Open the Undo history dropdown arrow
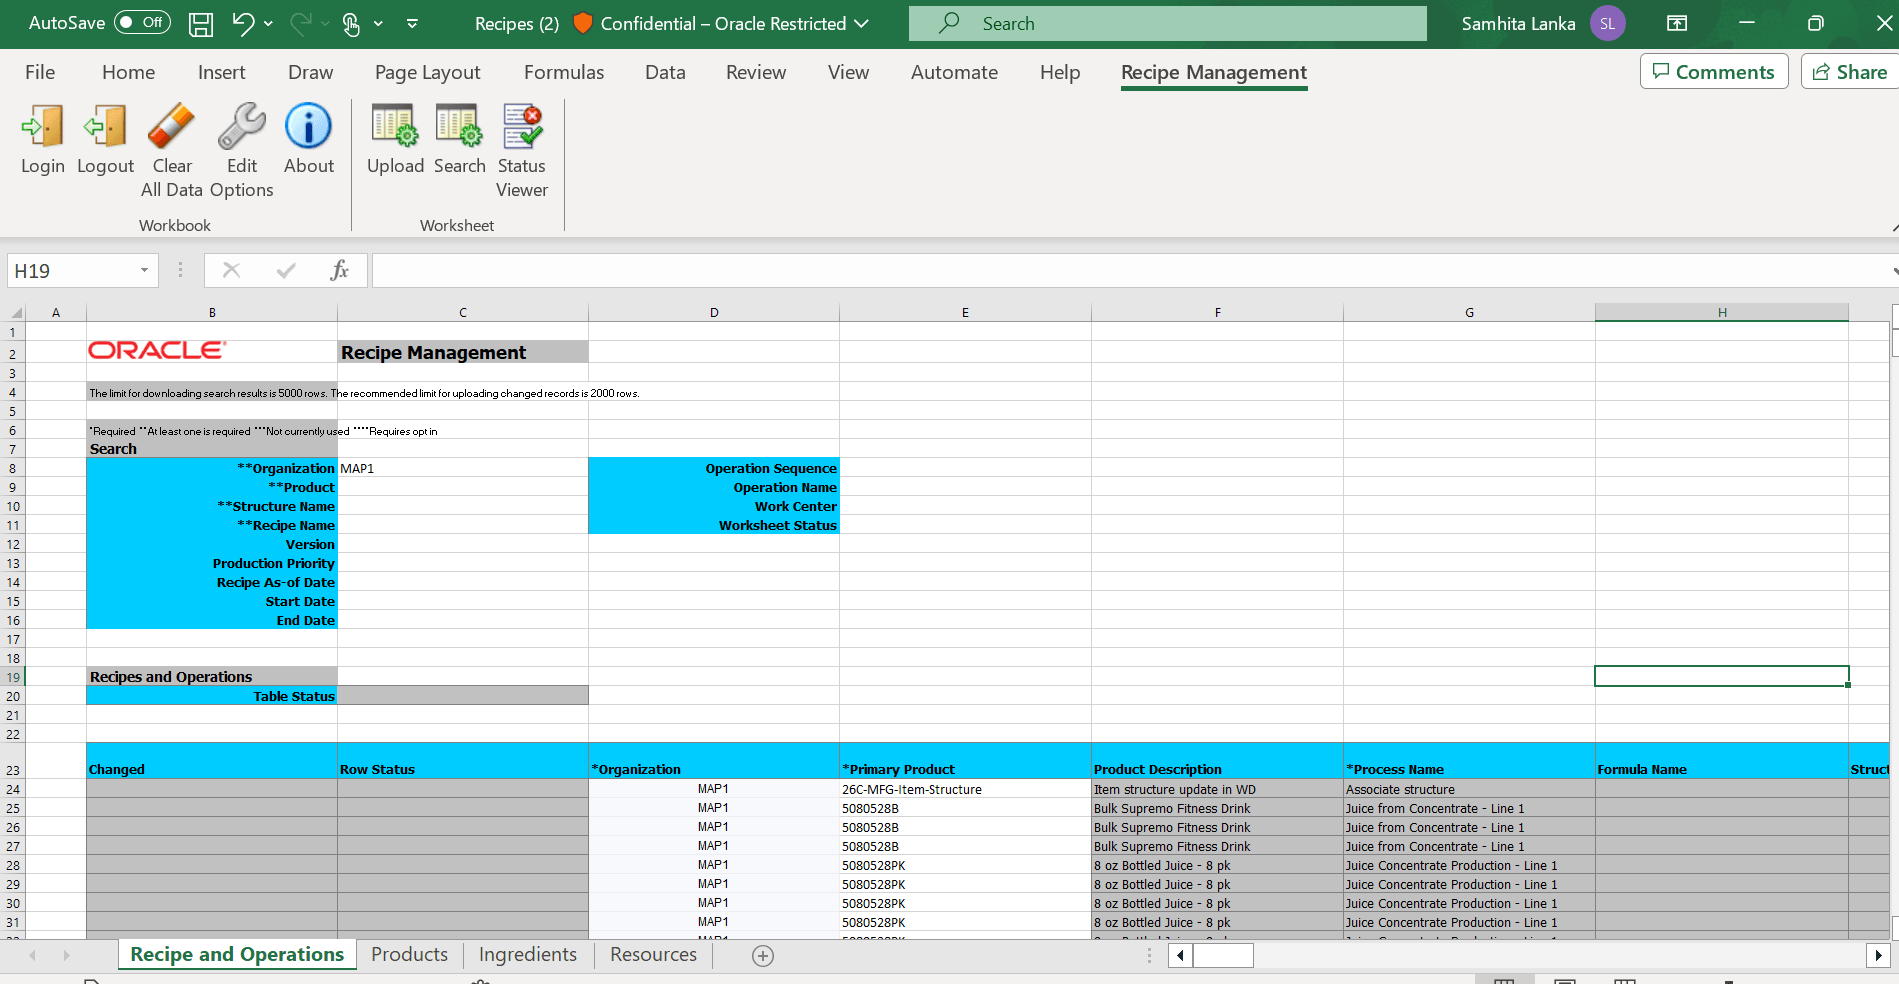Image resolution: width=1899 pixels, height=984 pixels. [x=268, y=23]
